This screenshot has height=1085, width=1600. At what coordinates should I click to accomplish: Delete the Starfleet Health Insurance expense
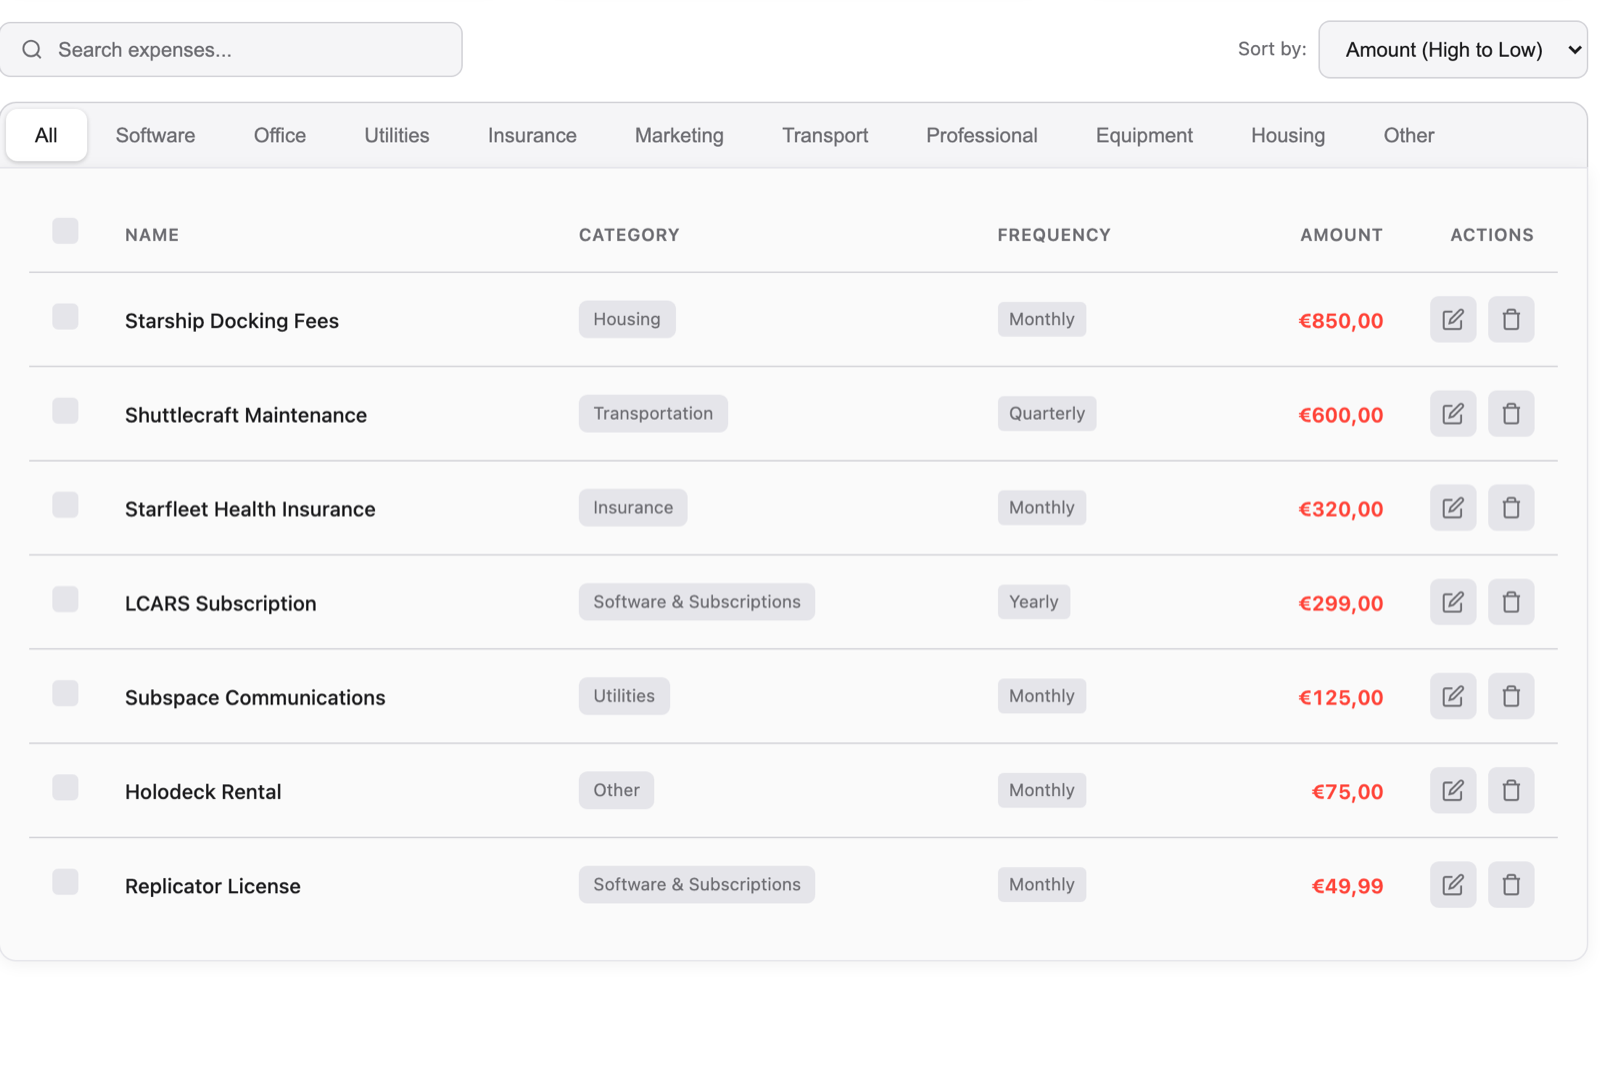coord(1510,508)
